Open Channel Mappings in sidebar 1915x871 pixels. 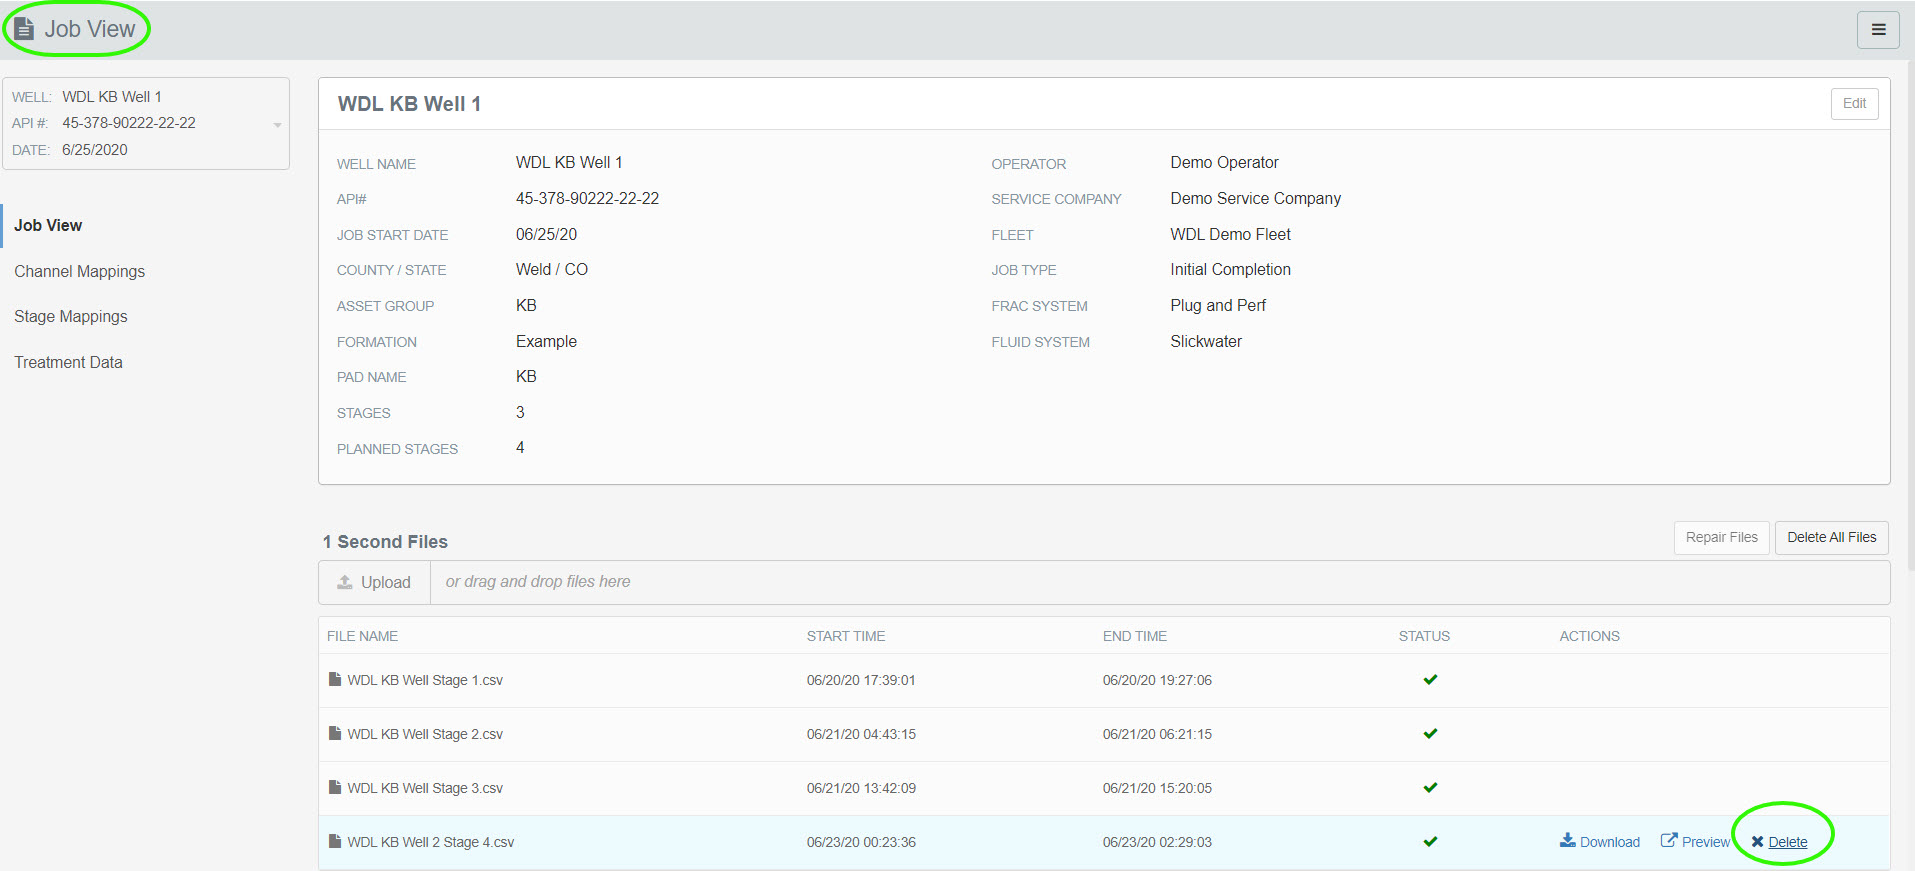click(79, 271)
